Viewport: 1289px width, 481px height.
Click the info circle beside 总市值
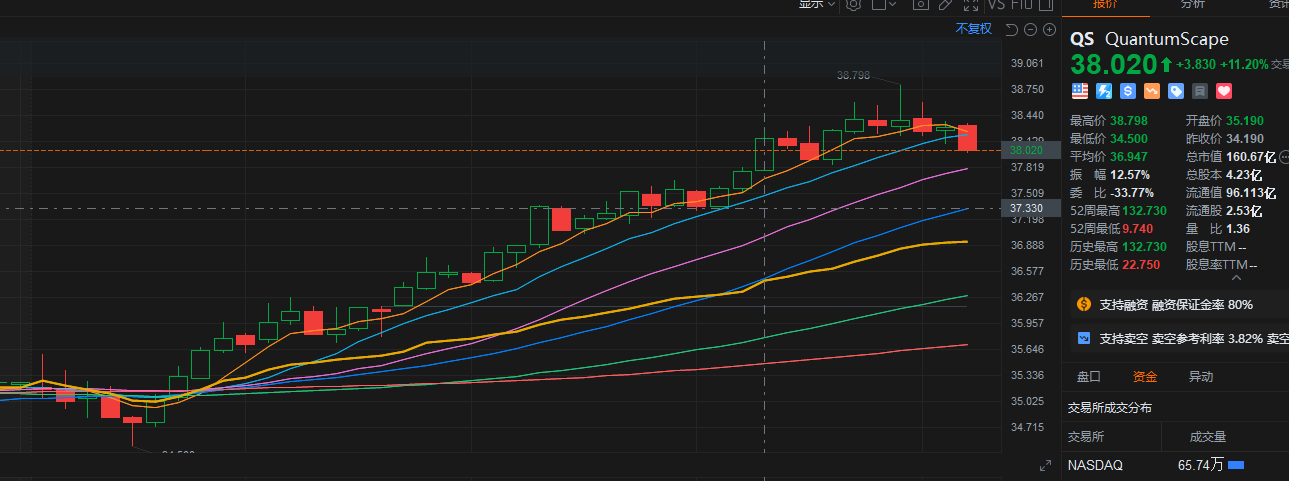point(1285,157)
